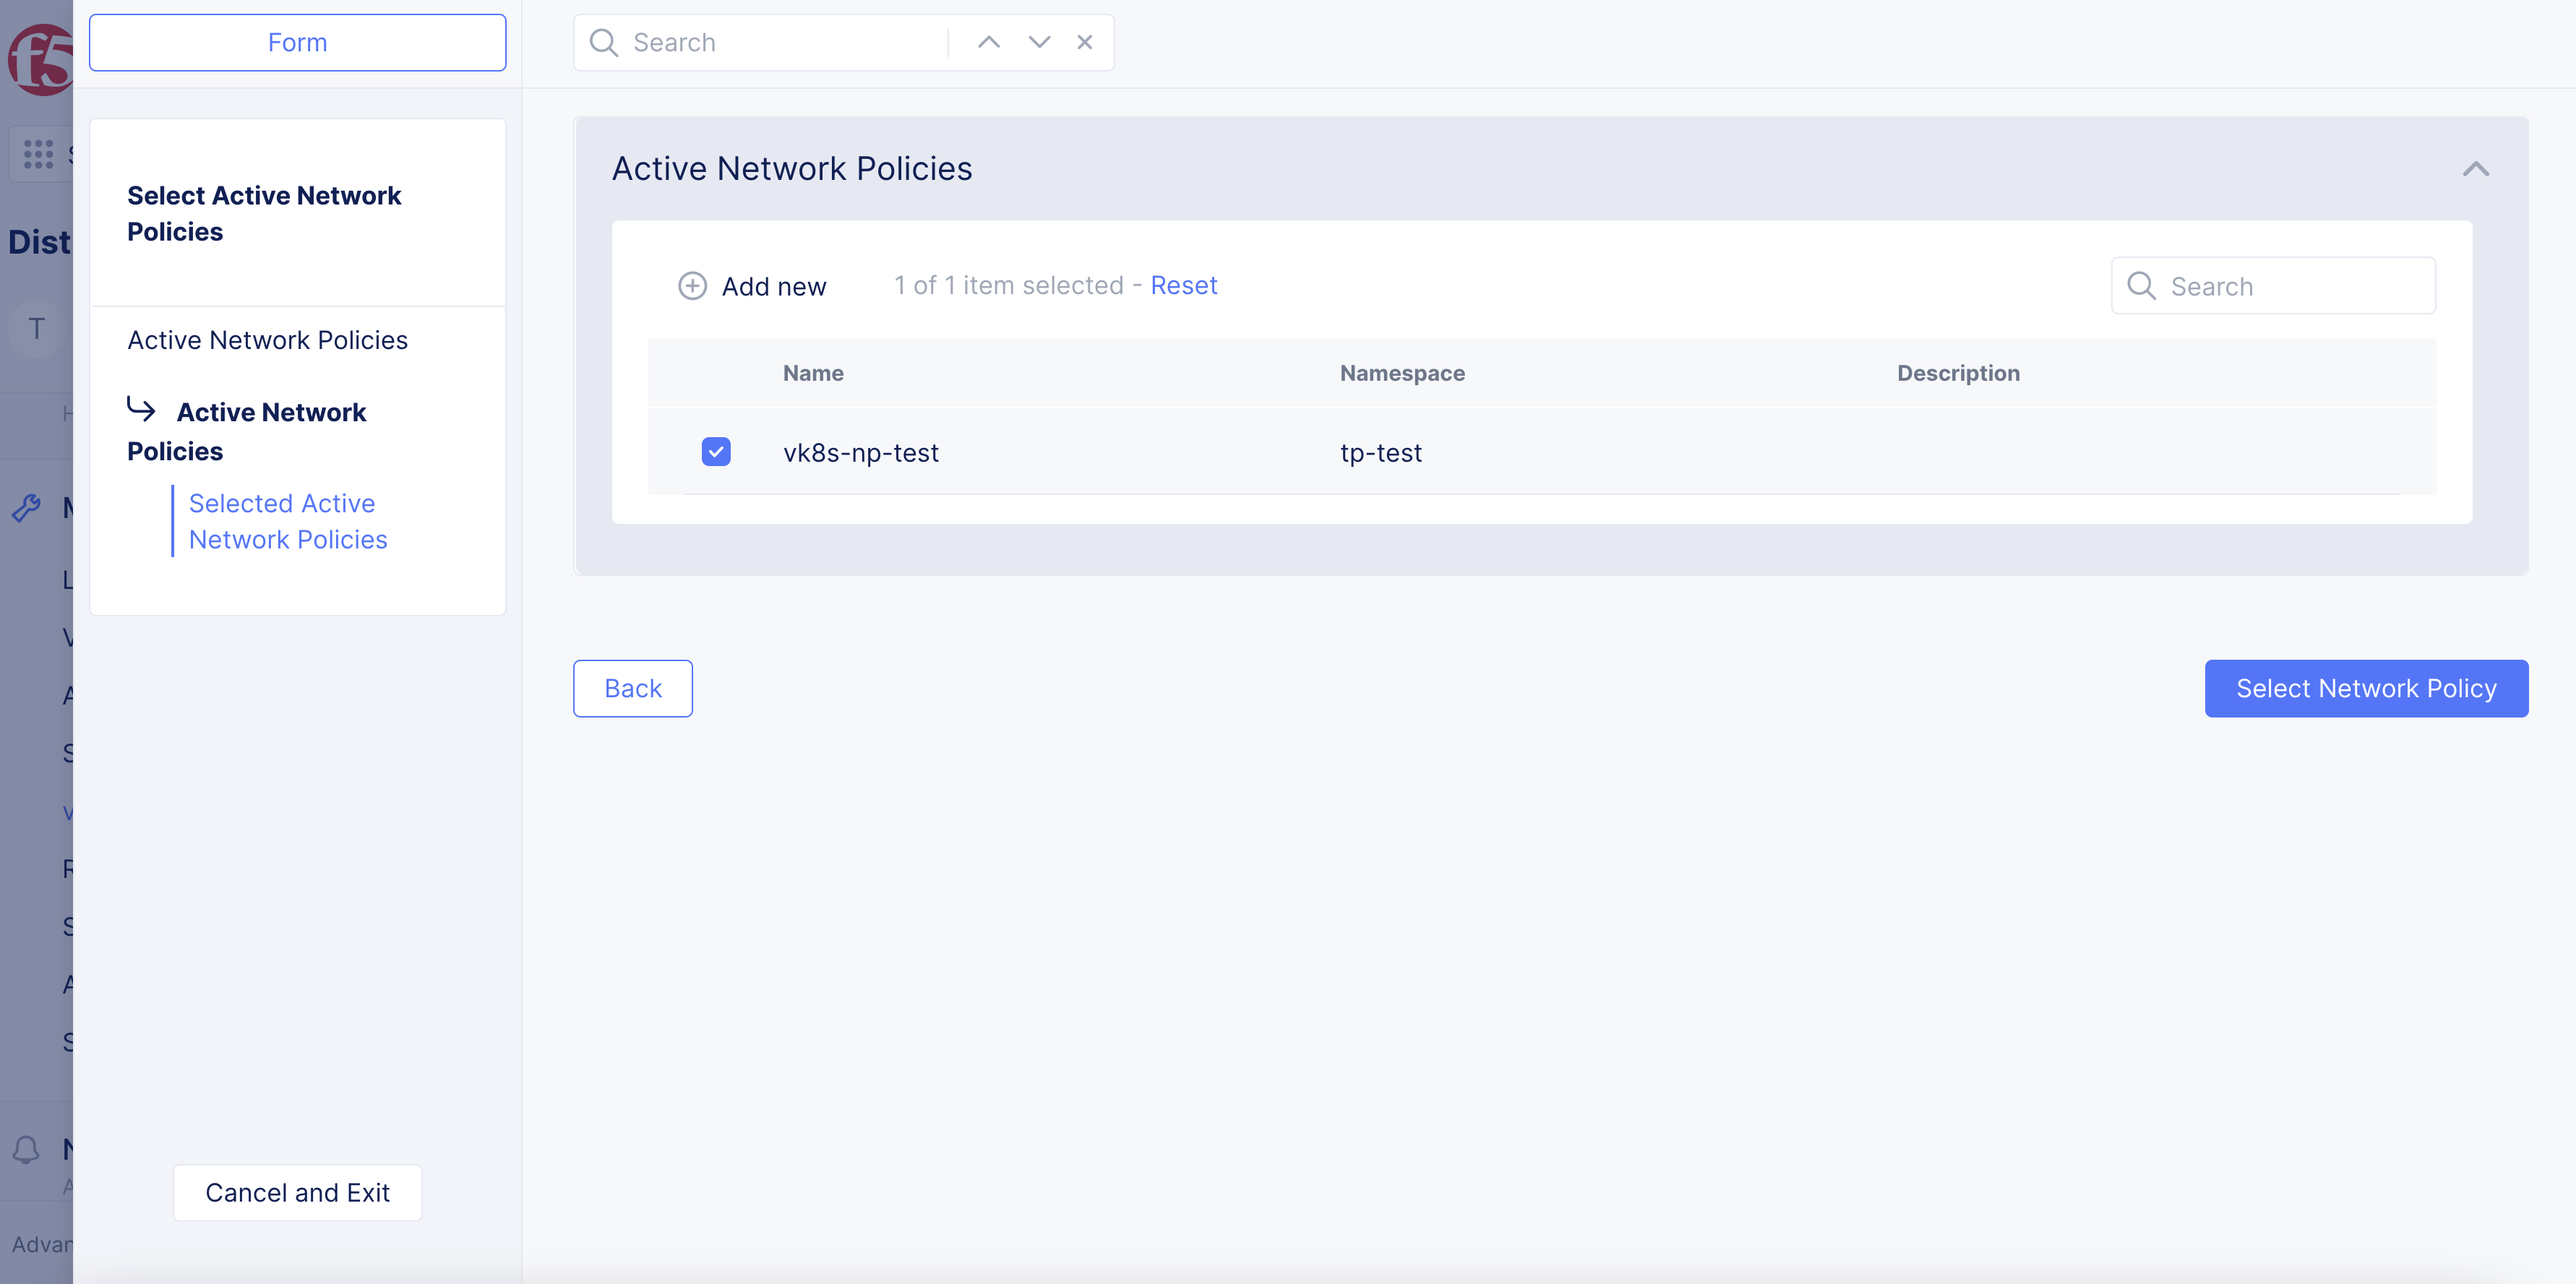The height and width of the screenshot is (1284, 2576).
Task: Click the magnifier icon in top search
Action: [x=603, y=42]
